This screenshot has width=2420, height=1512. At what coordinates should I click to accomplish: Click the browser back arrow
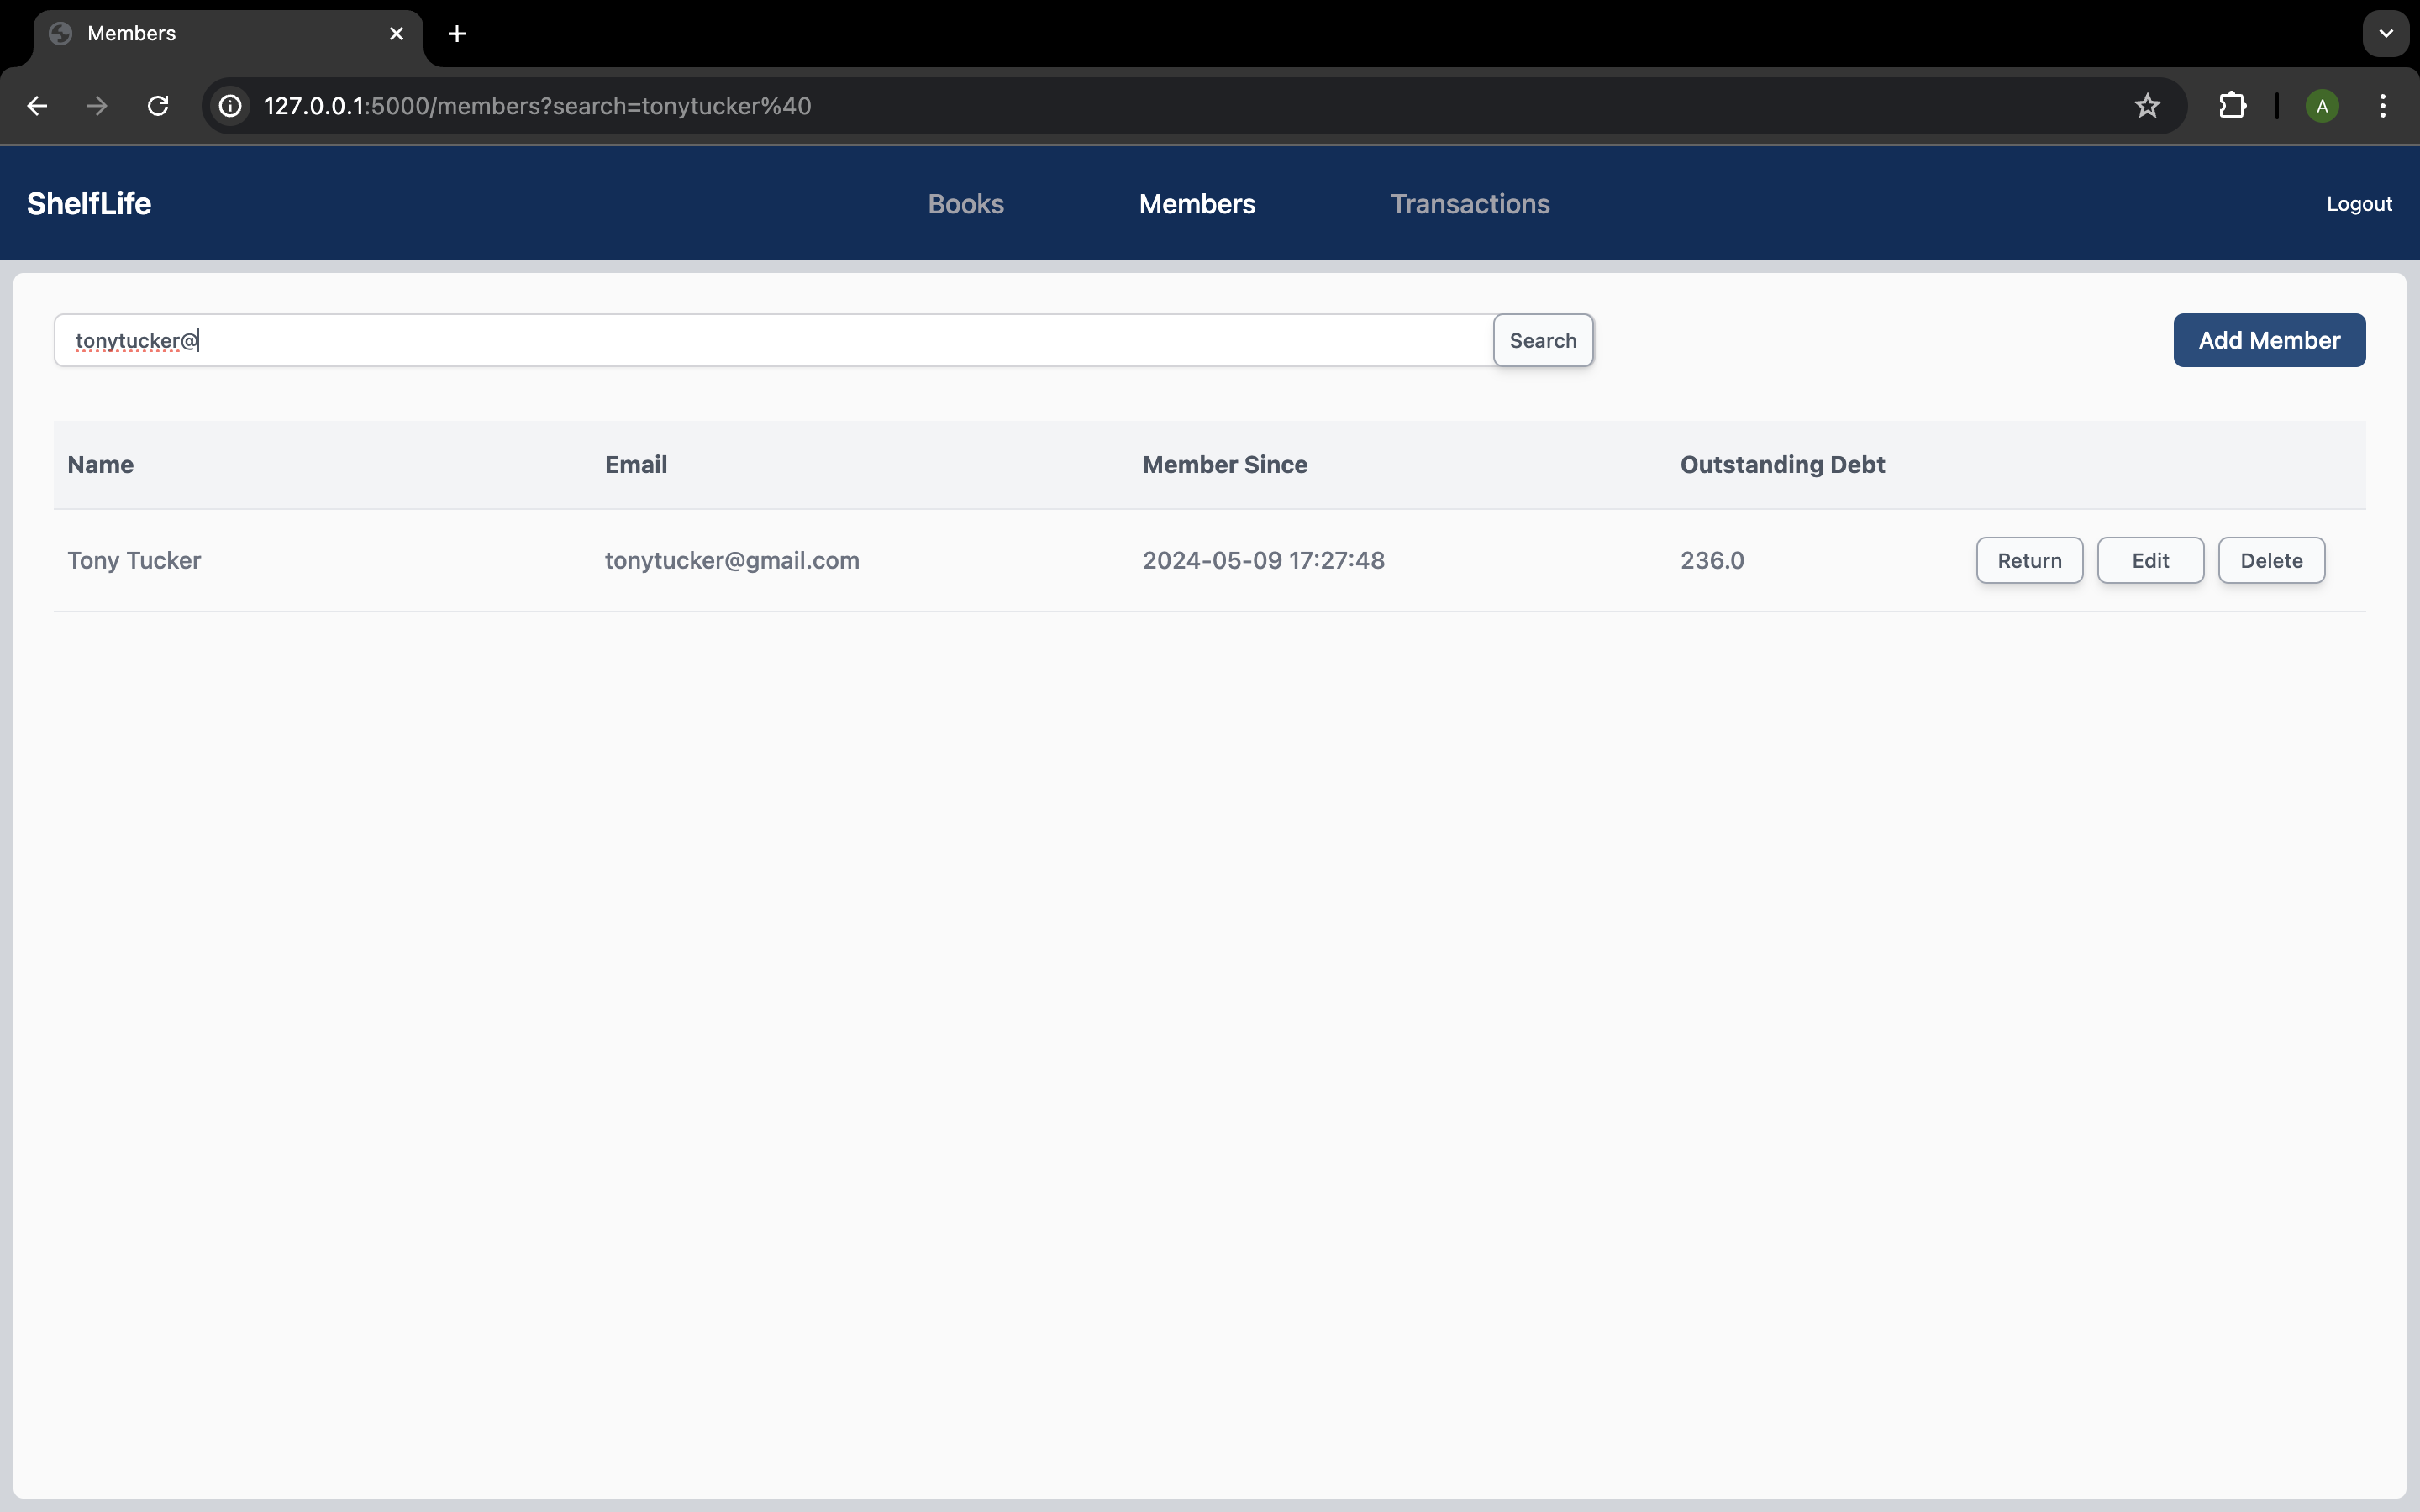(37, 106)
